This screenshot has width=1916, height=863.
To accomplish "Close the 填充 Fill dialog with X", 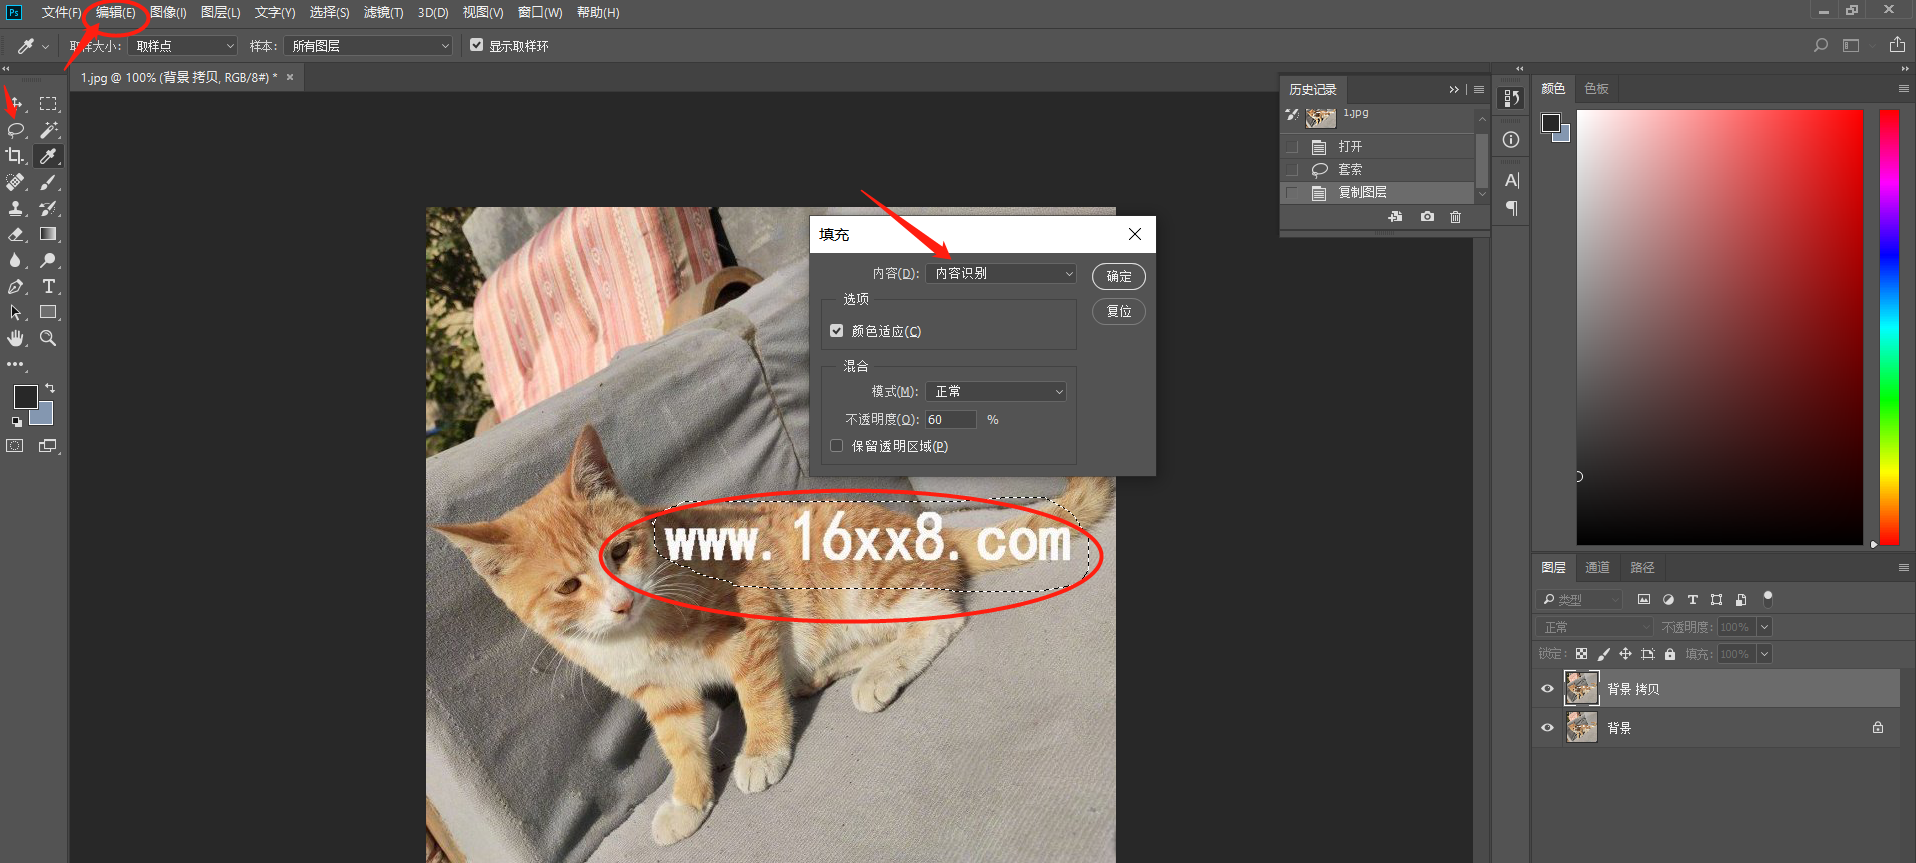I will click(x=1135, y=234).
